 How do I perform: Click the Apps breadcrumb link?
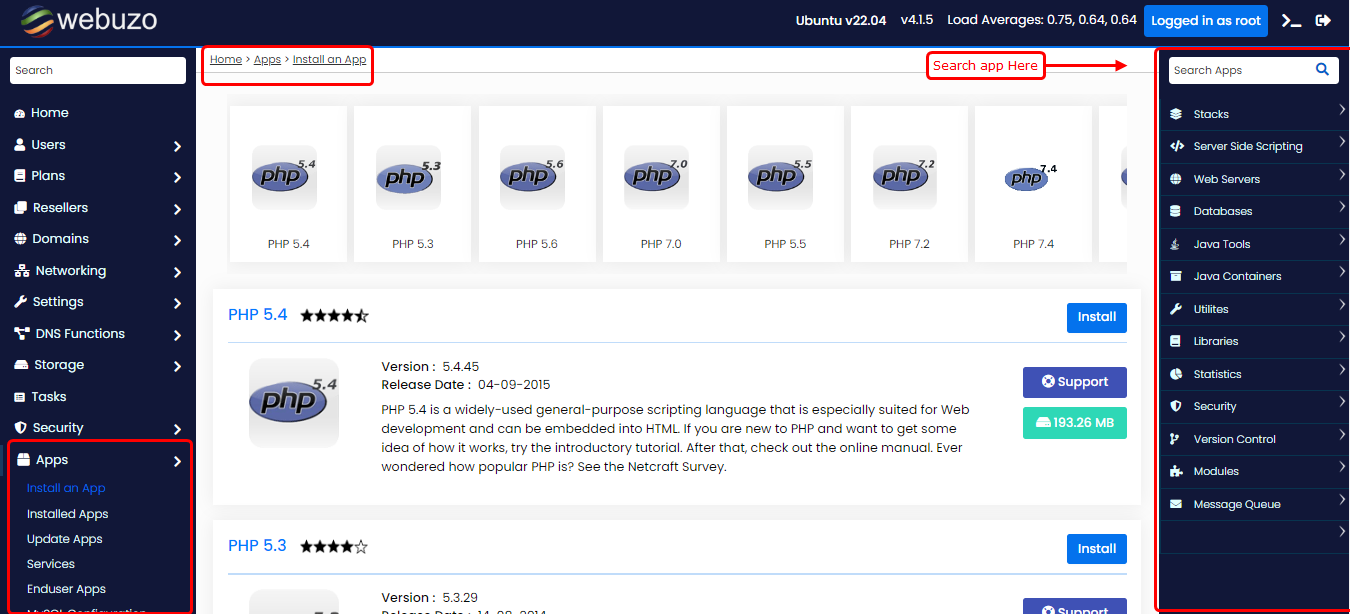point(267,60)
